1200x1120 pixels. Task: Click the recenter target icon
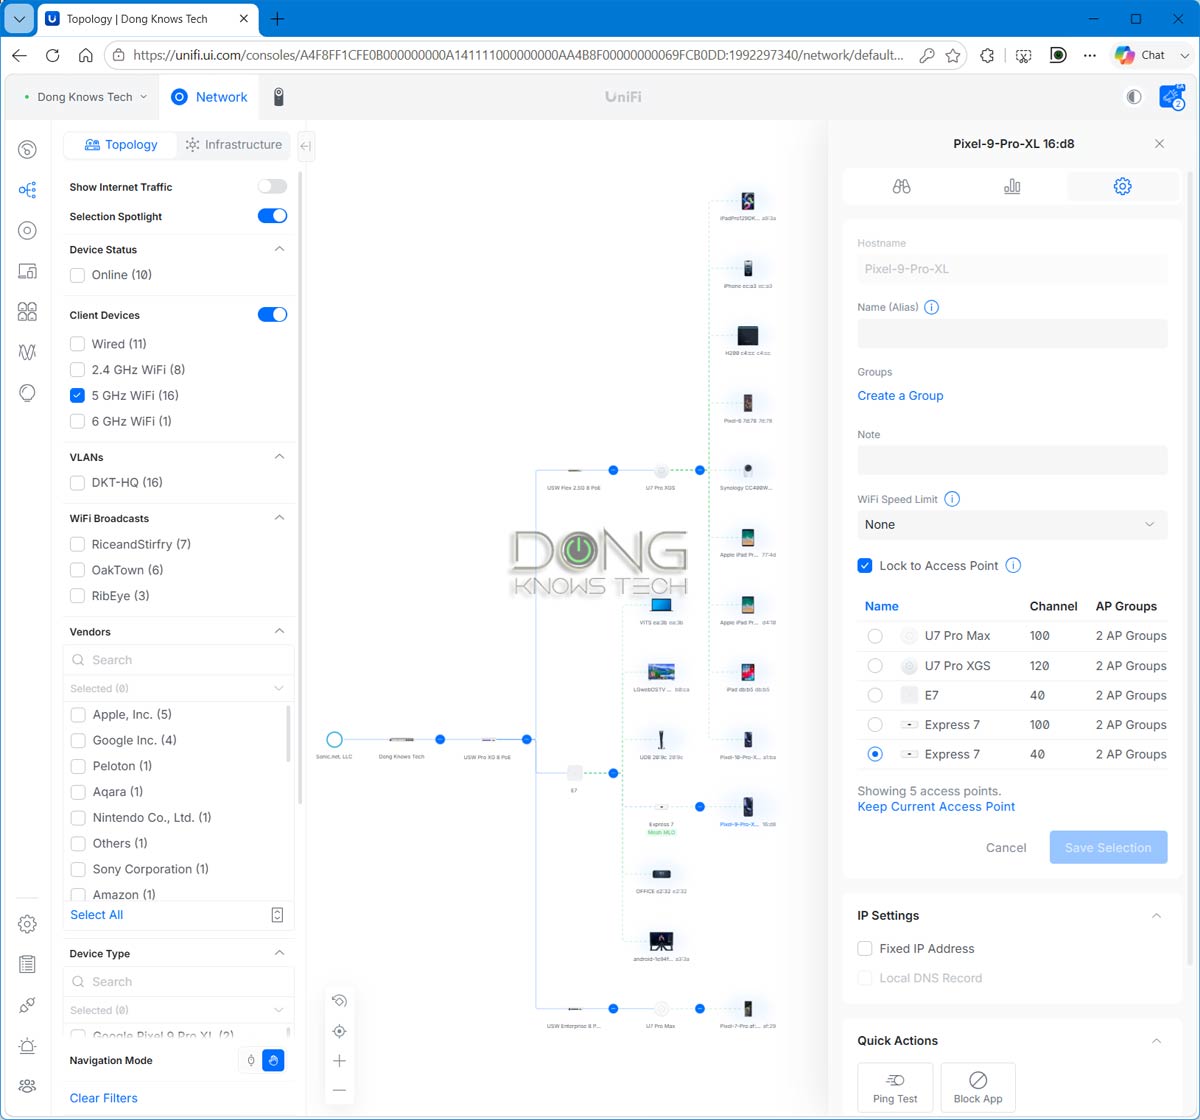[x=340, y=1031]
